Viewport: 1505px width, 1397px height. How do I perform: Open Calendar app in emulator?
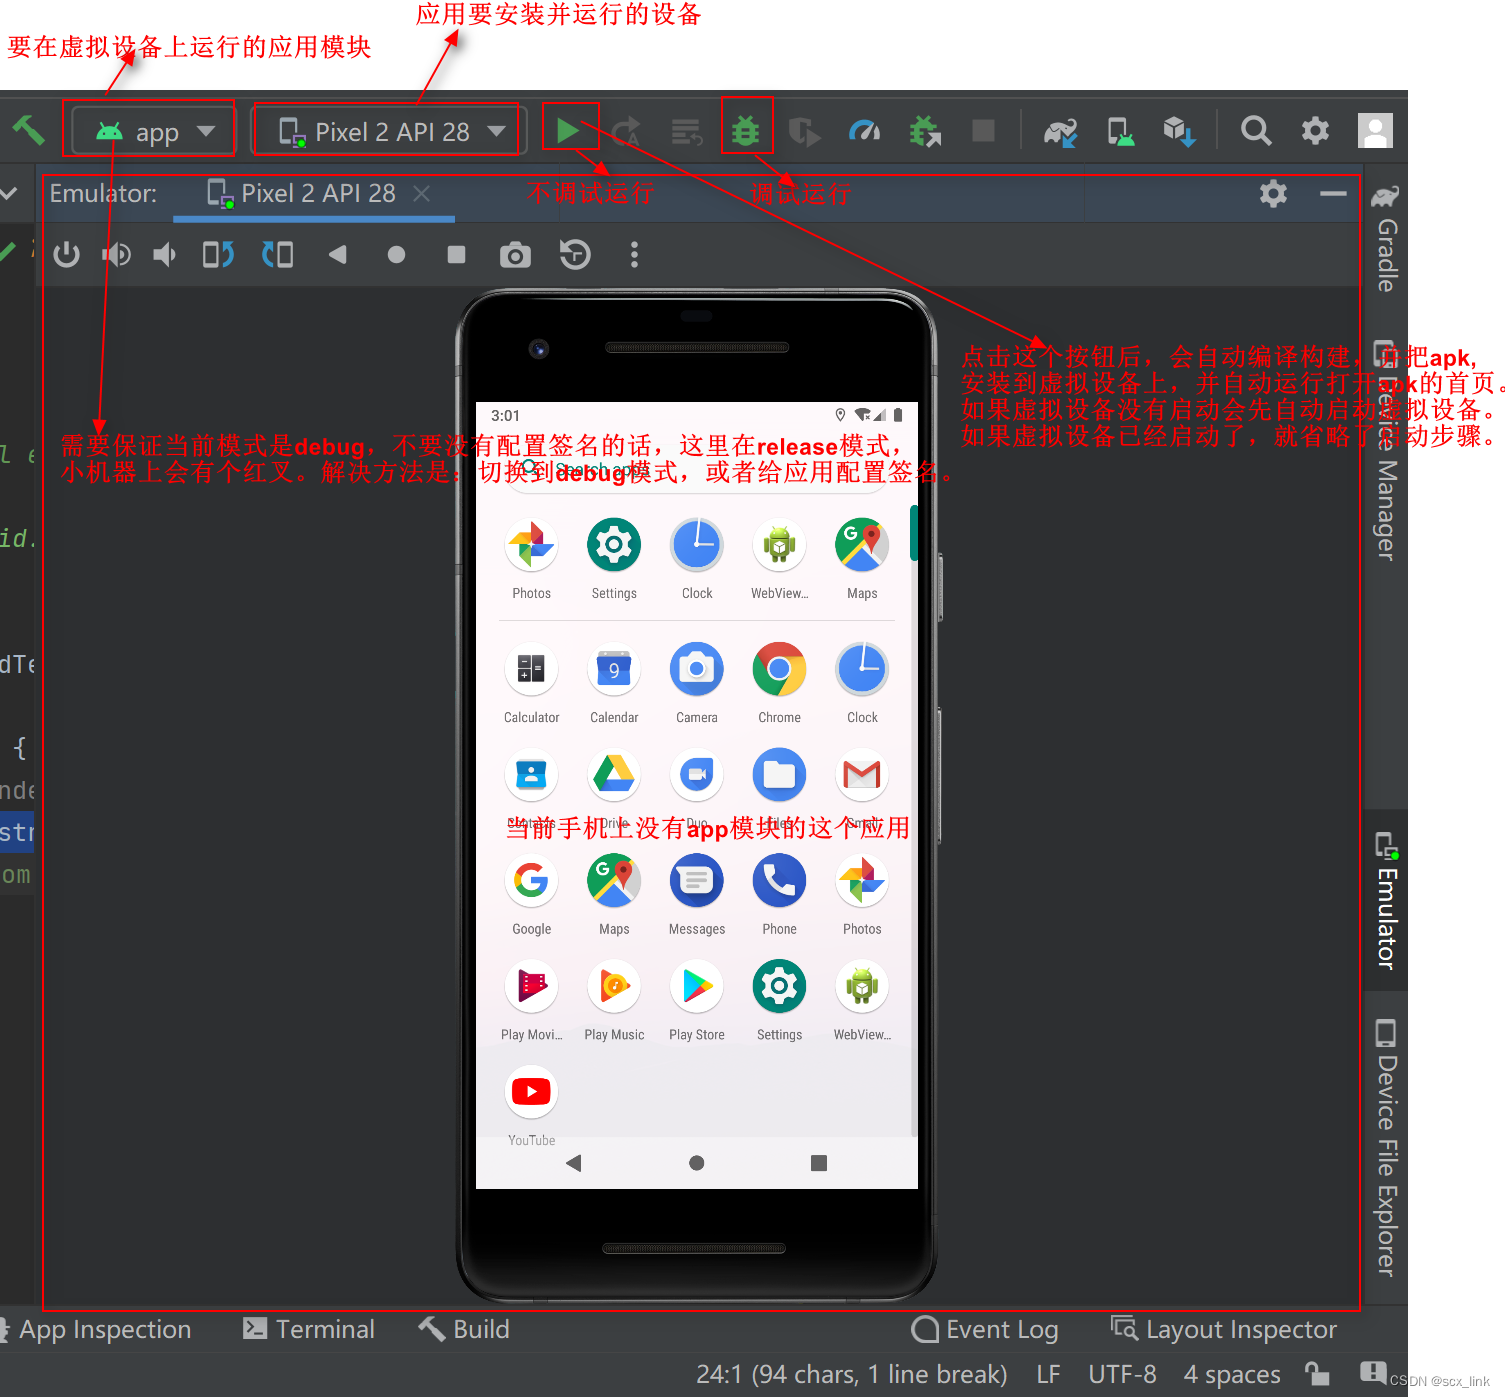click(x=614, y=682)
